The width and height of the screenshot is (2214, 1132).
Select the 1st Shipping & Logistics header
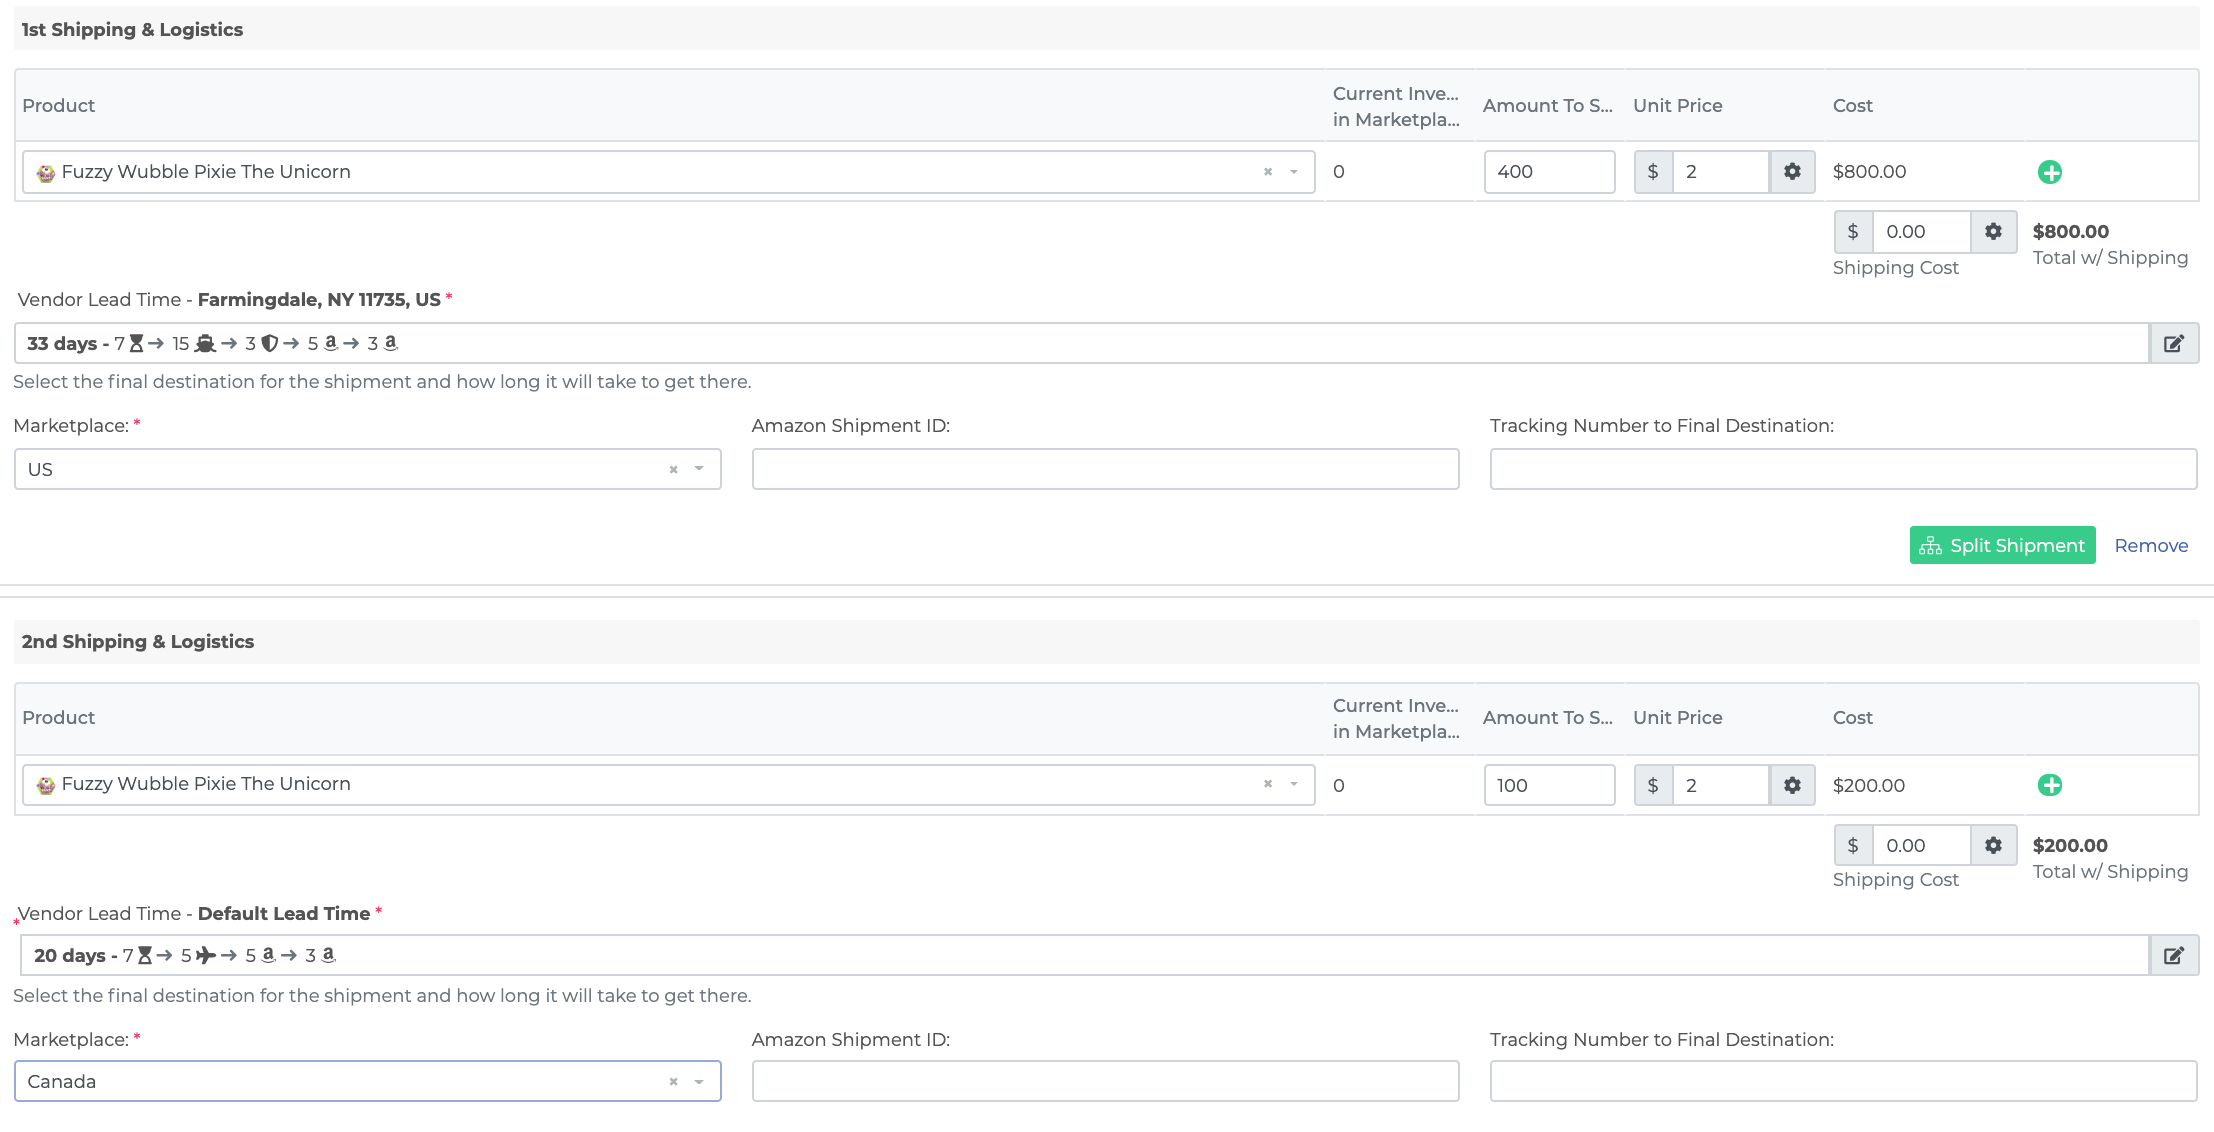pos(131,29)
